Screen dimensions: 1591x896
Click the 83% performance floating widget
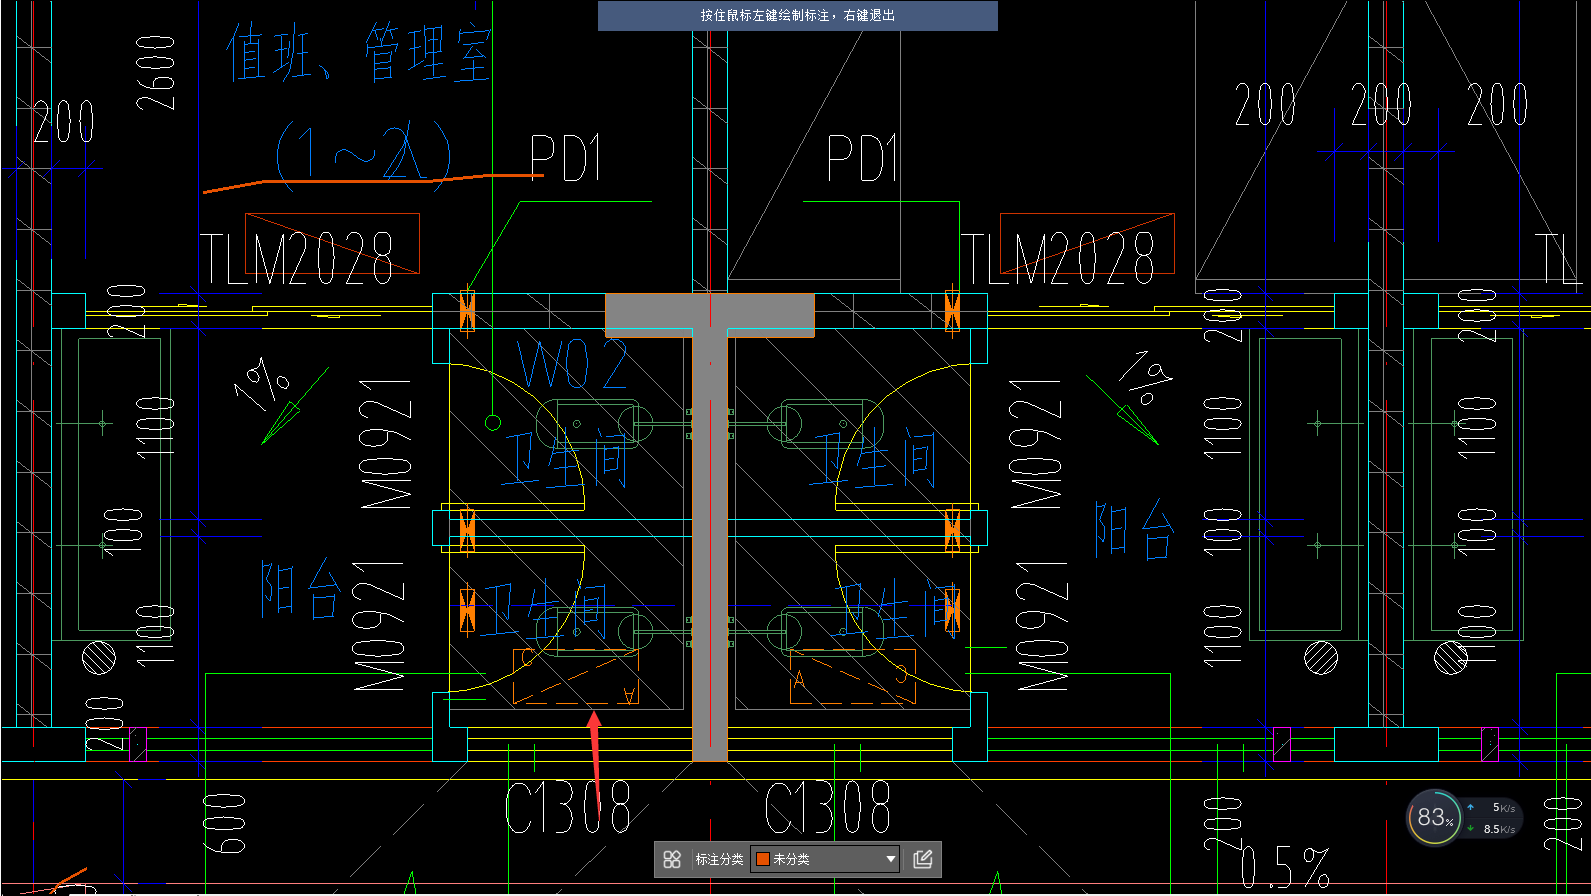coord(1435,817)
